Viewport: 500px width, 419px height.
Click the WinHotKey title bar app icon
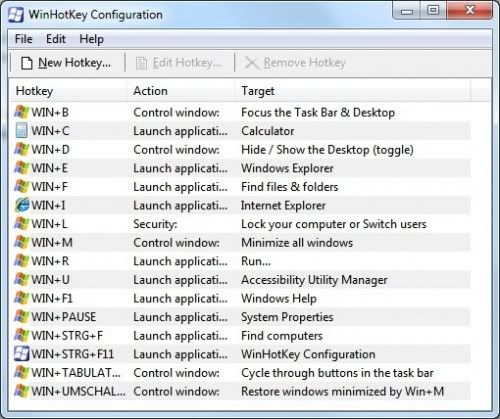point(16,15)
